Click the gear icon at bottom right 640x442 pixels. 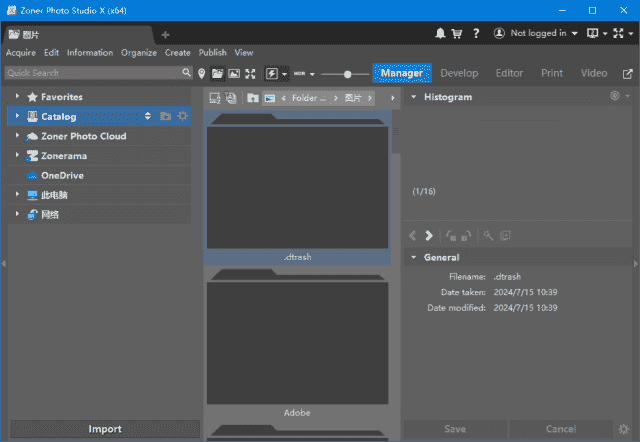coord(623,429)
